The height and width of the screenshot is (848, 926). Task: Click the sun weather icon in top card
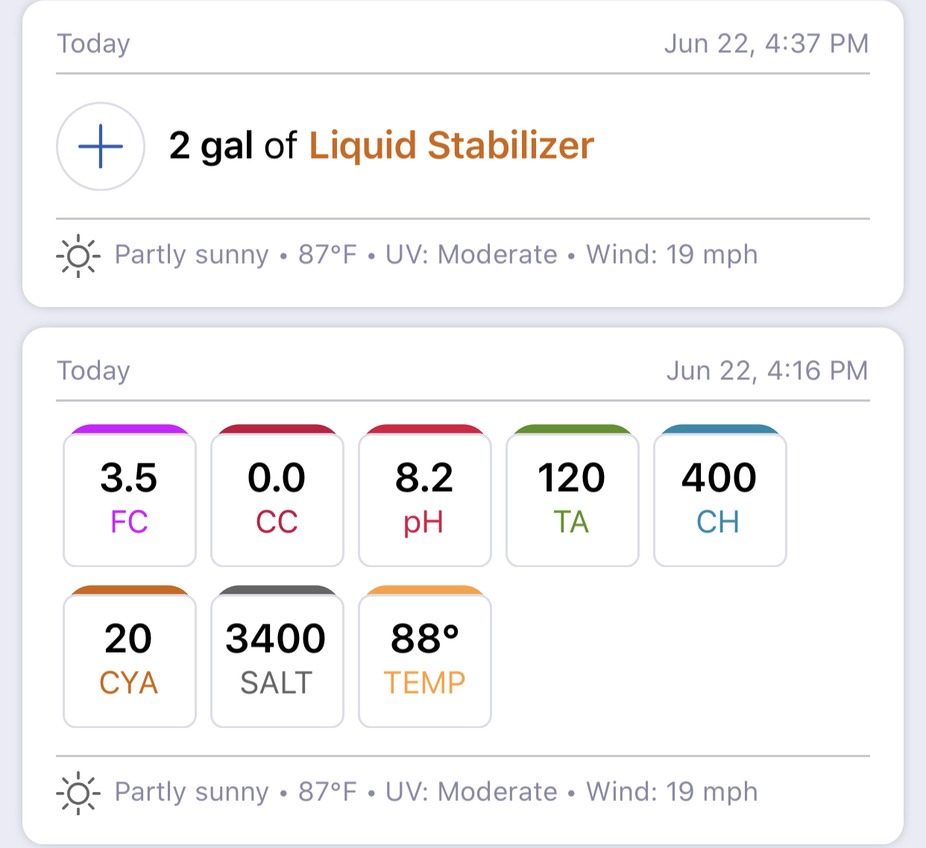click(78, 256)
